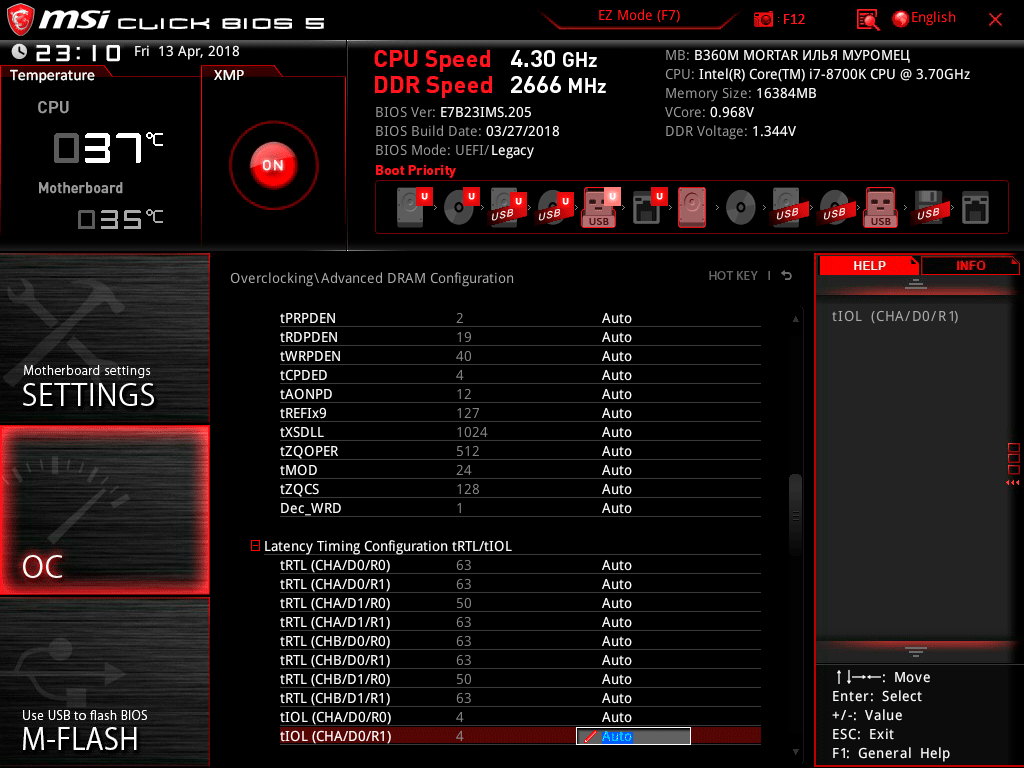
Task: Click the time display 23:10
Action: 78,52
